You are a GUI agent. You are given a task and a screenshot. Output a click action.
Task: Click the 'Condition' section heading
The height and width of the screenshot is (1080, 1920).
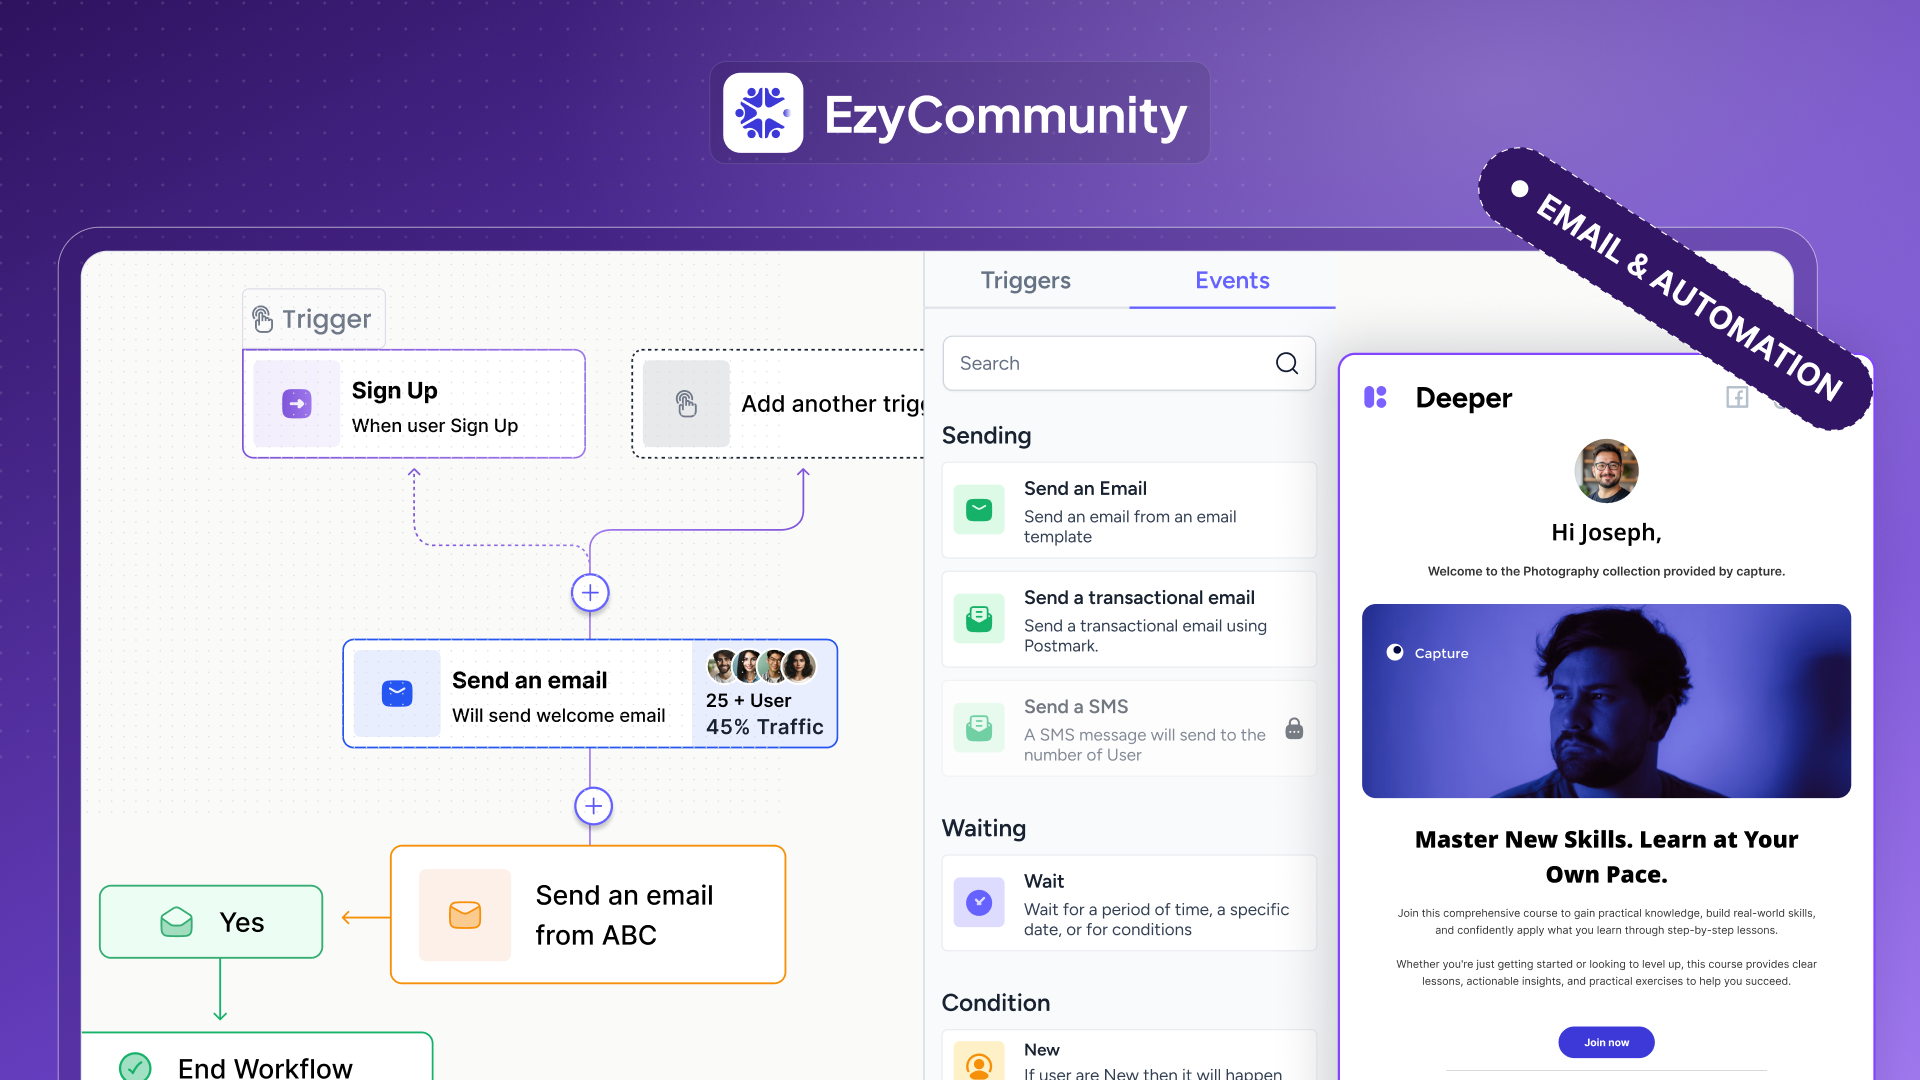(x=996, y=1003)
